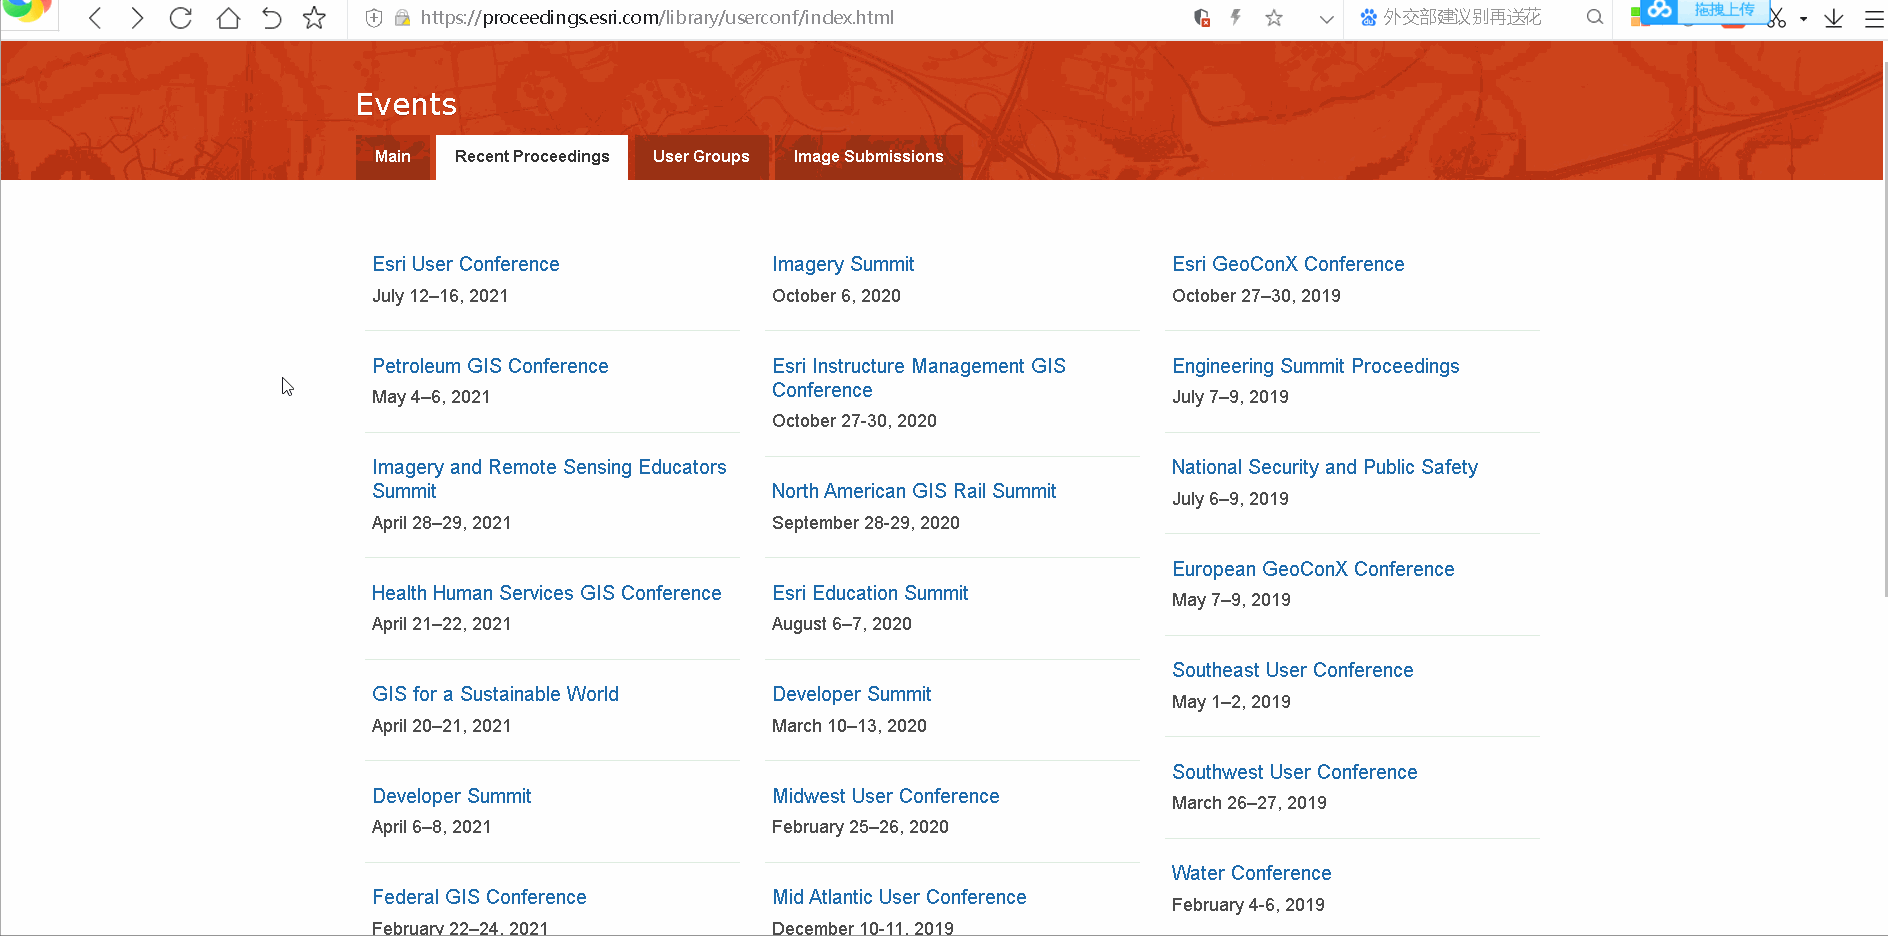1888x936 pixels.
Task: Open the March 2020 Developer Summit link
Action: tap(851, 694)
